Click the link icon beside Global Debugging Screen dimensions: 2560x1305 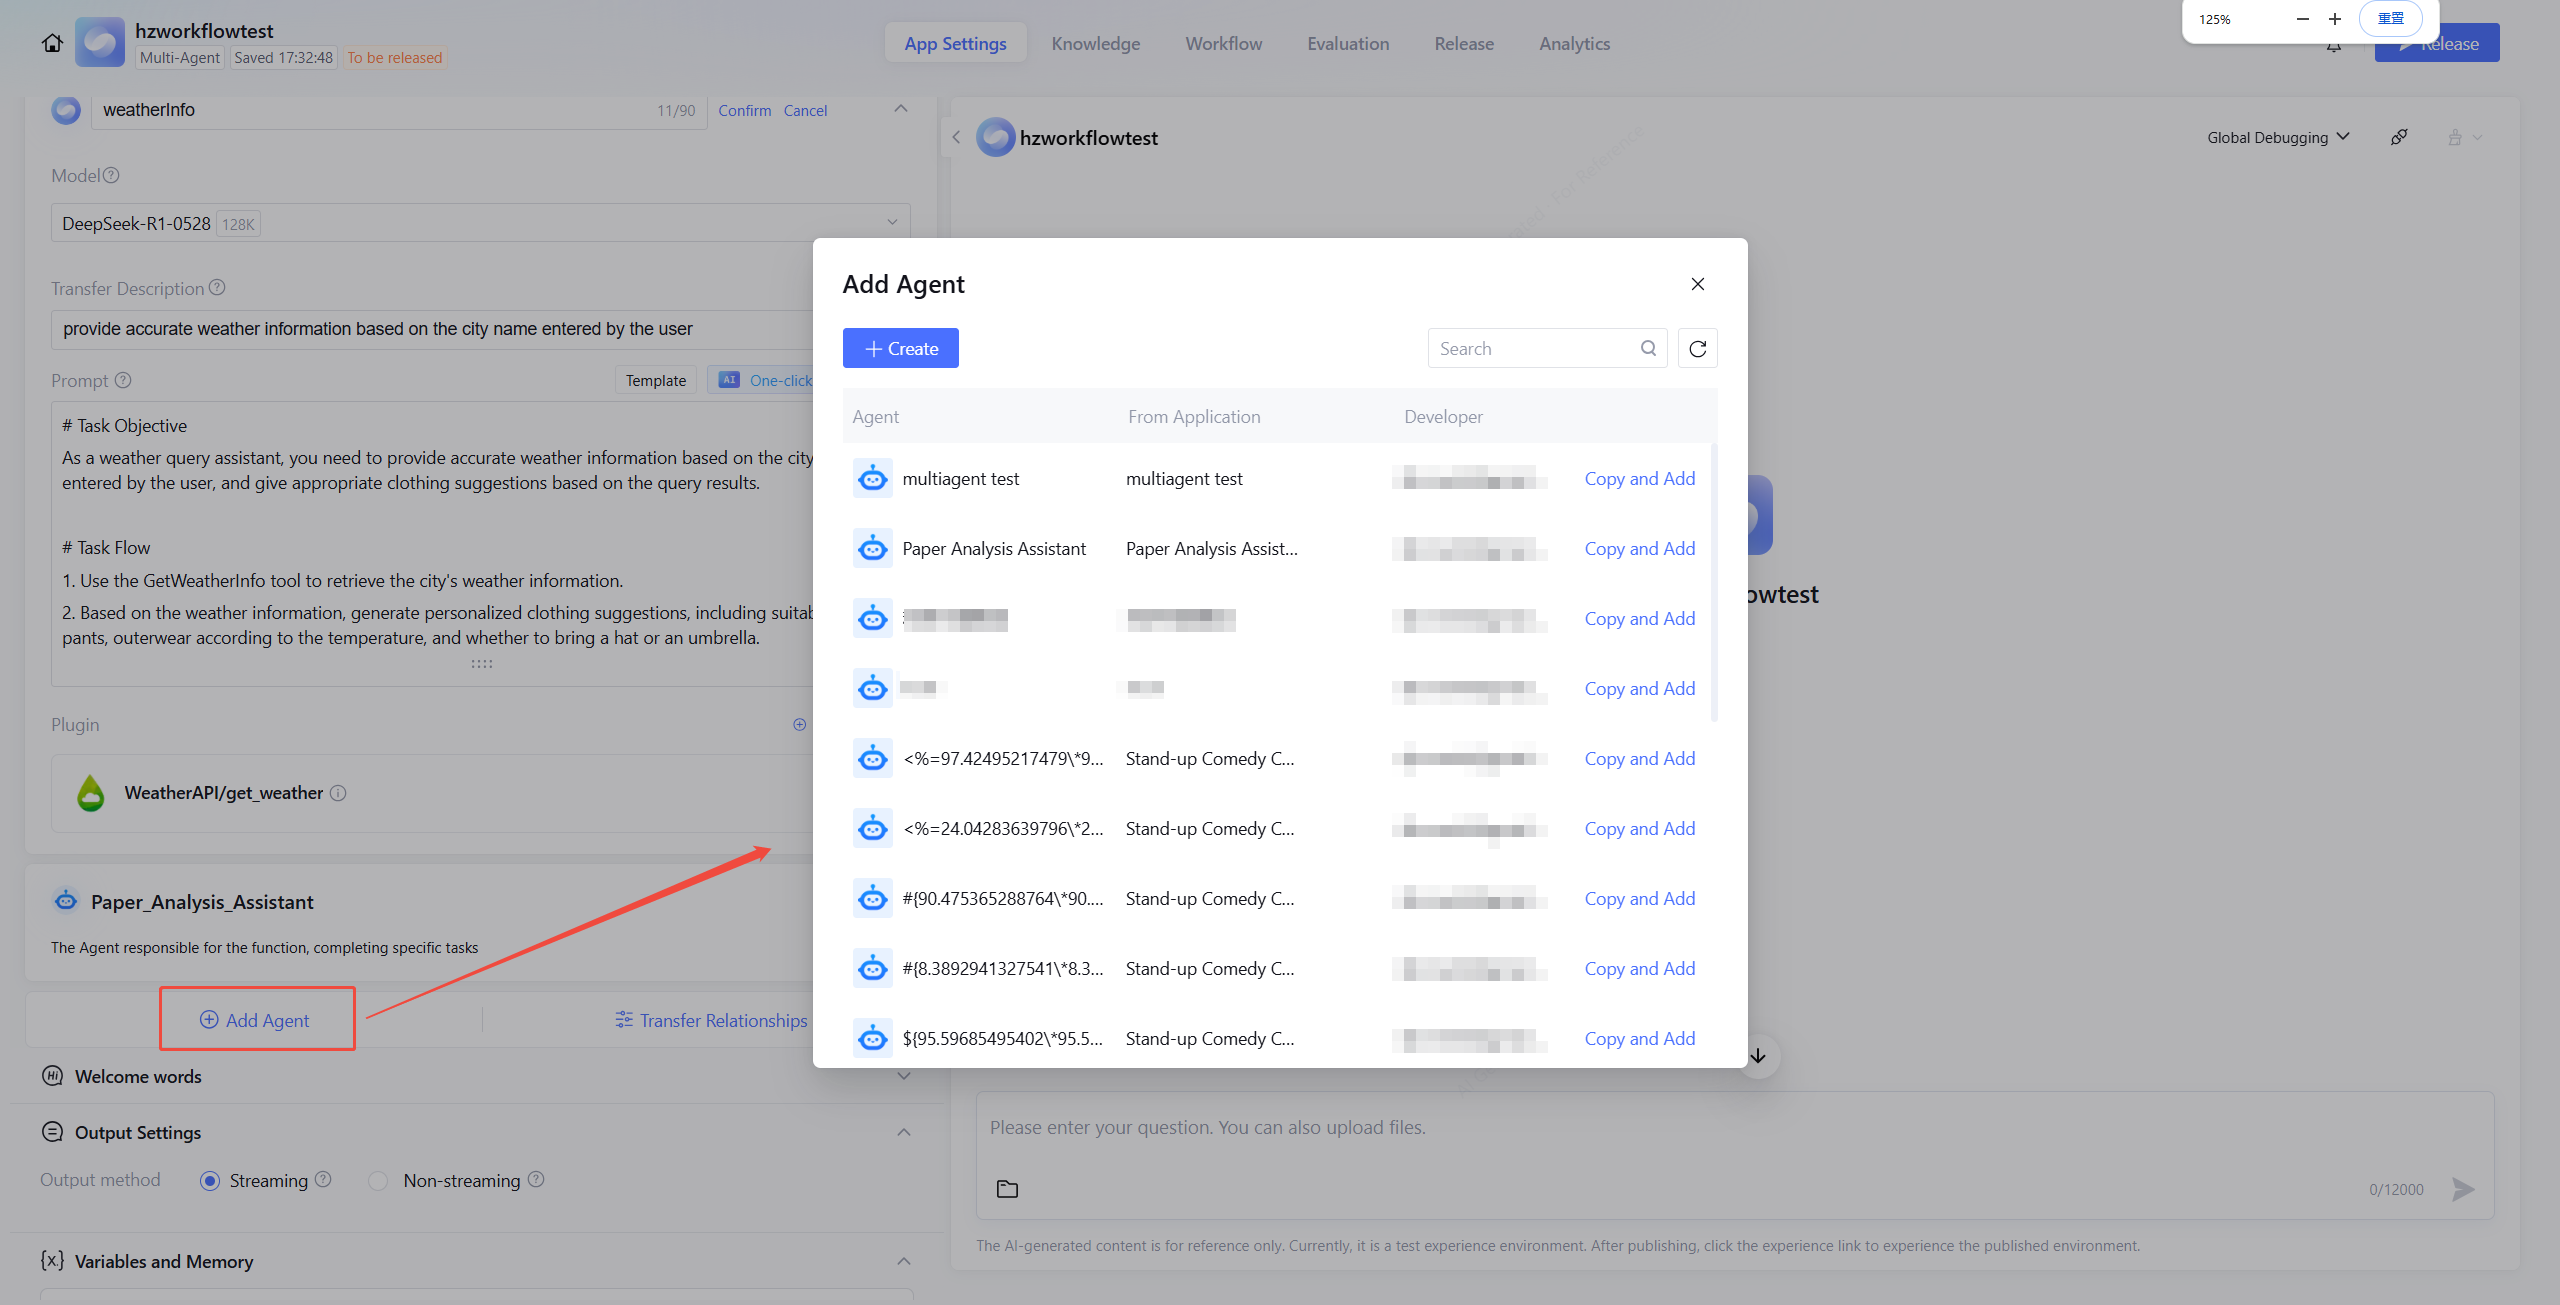2399,137
